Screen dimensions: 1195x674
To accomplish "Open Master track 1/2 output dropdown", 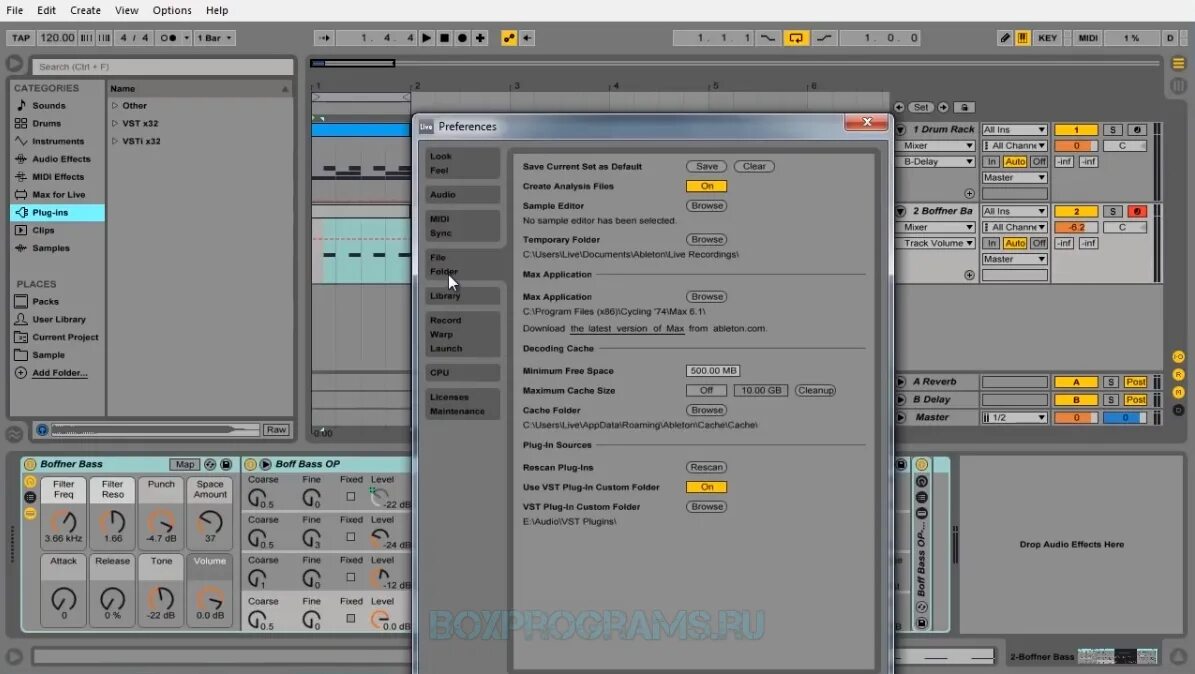I will coord(1014,418).
